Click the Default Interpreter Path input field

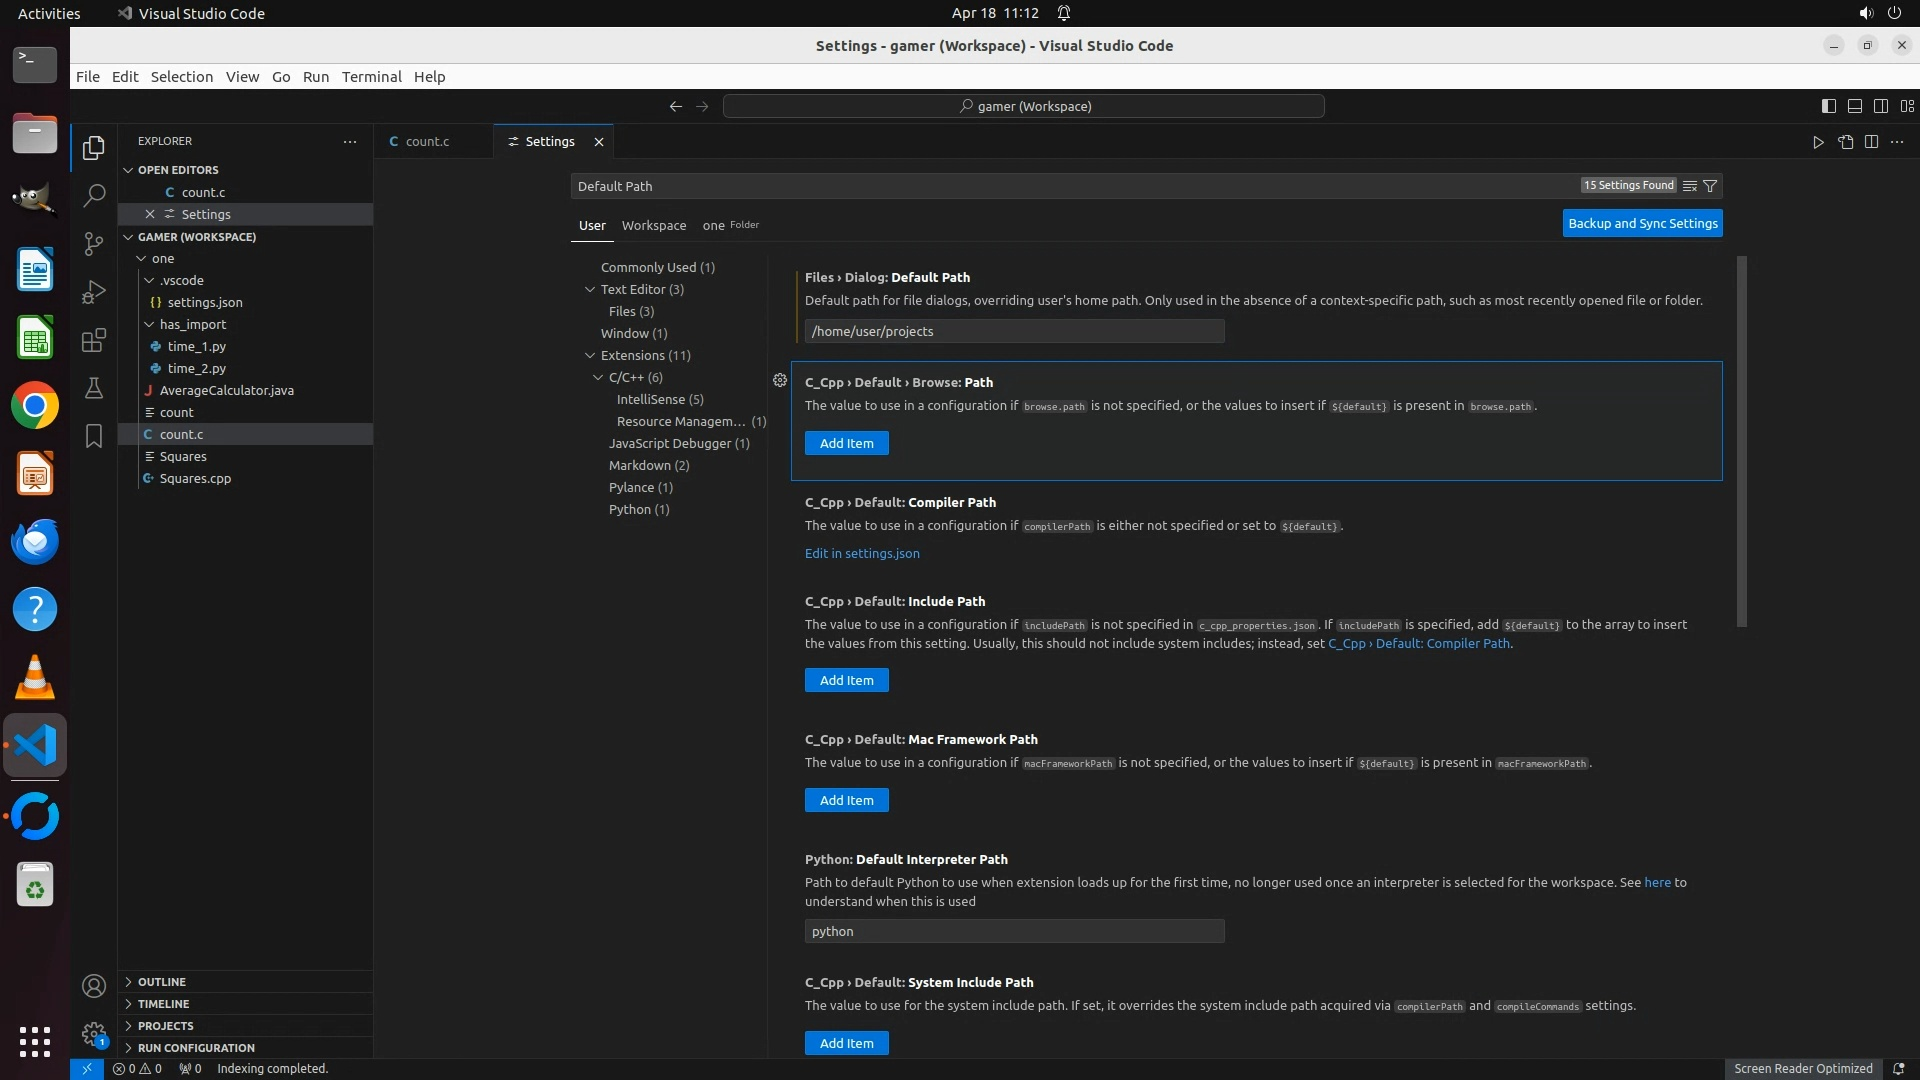coord(1013,932)
